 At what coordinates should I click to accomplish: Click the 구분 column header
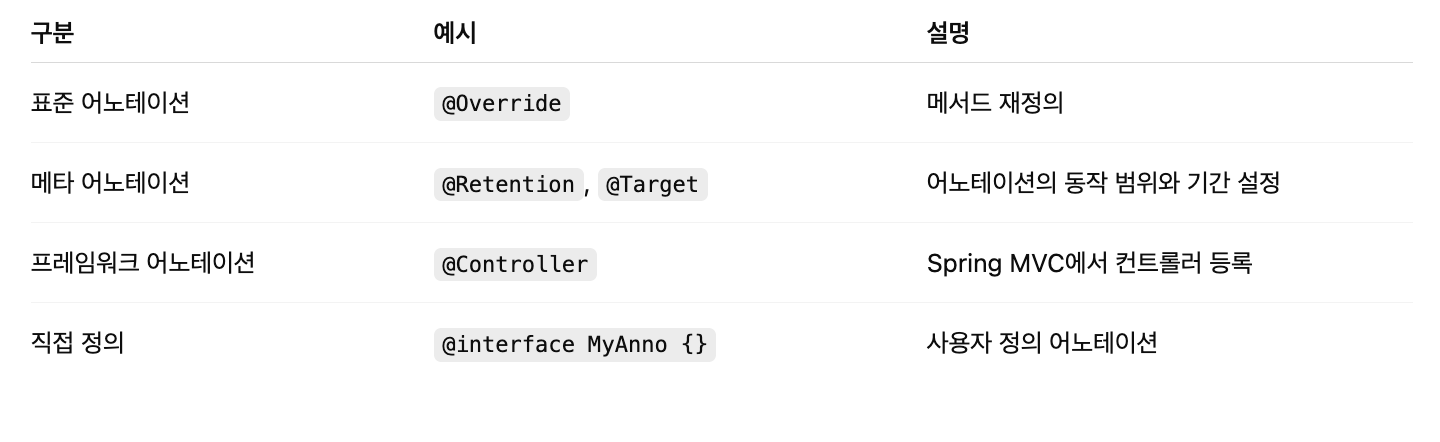(52, 33)
